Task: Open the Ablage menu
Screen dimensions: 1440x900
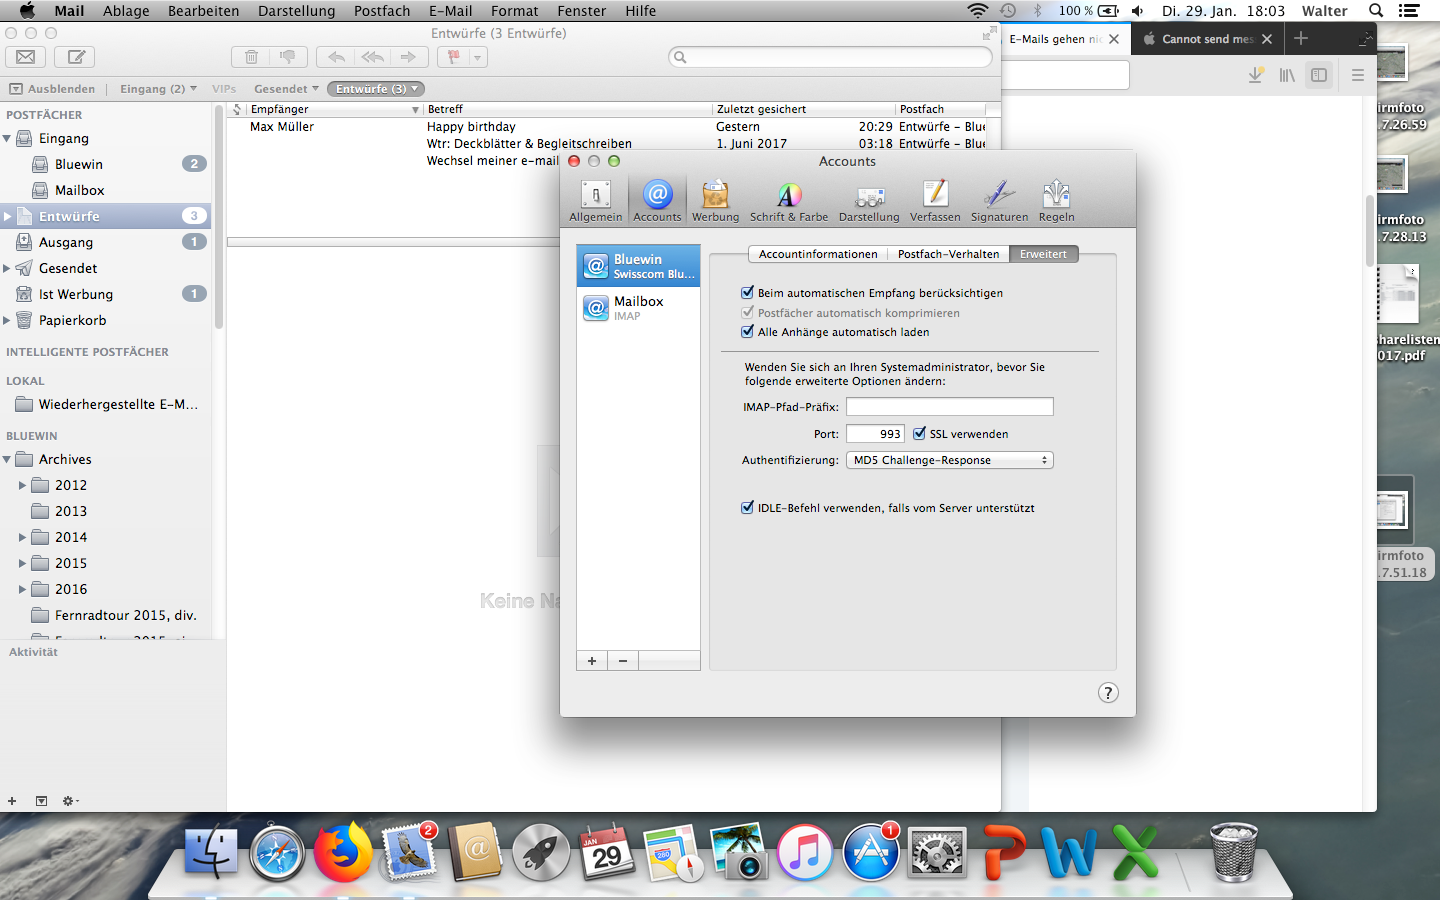Action: (126, 11)
